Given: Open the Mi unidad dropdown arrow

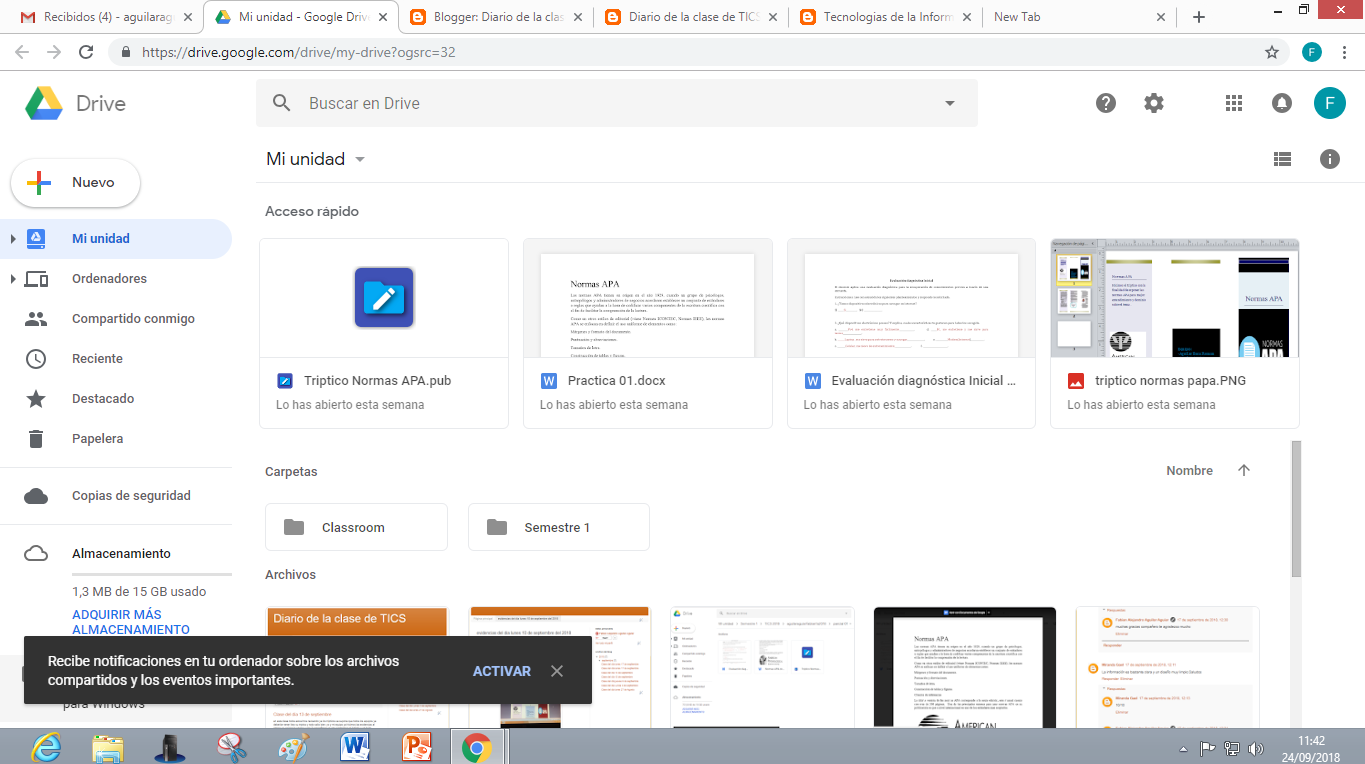Looking at the screenshot, I should [360, 160].
